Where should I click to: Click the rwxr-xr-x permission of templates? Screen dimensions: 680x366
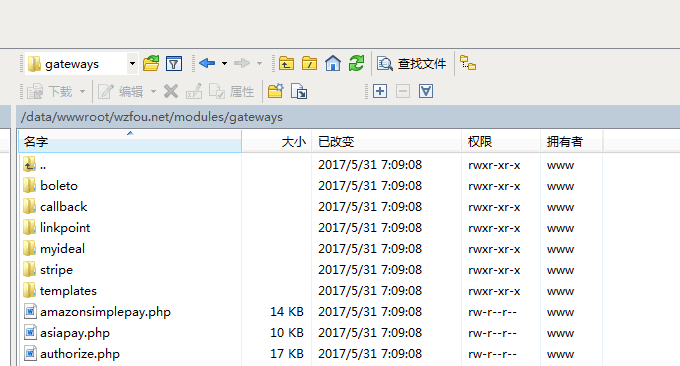point(494,291)
